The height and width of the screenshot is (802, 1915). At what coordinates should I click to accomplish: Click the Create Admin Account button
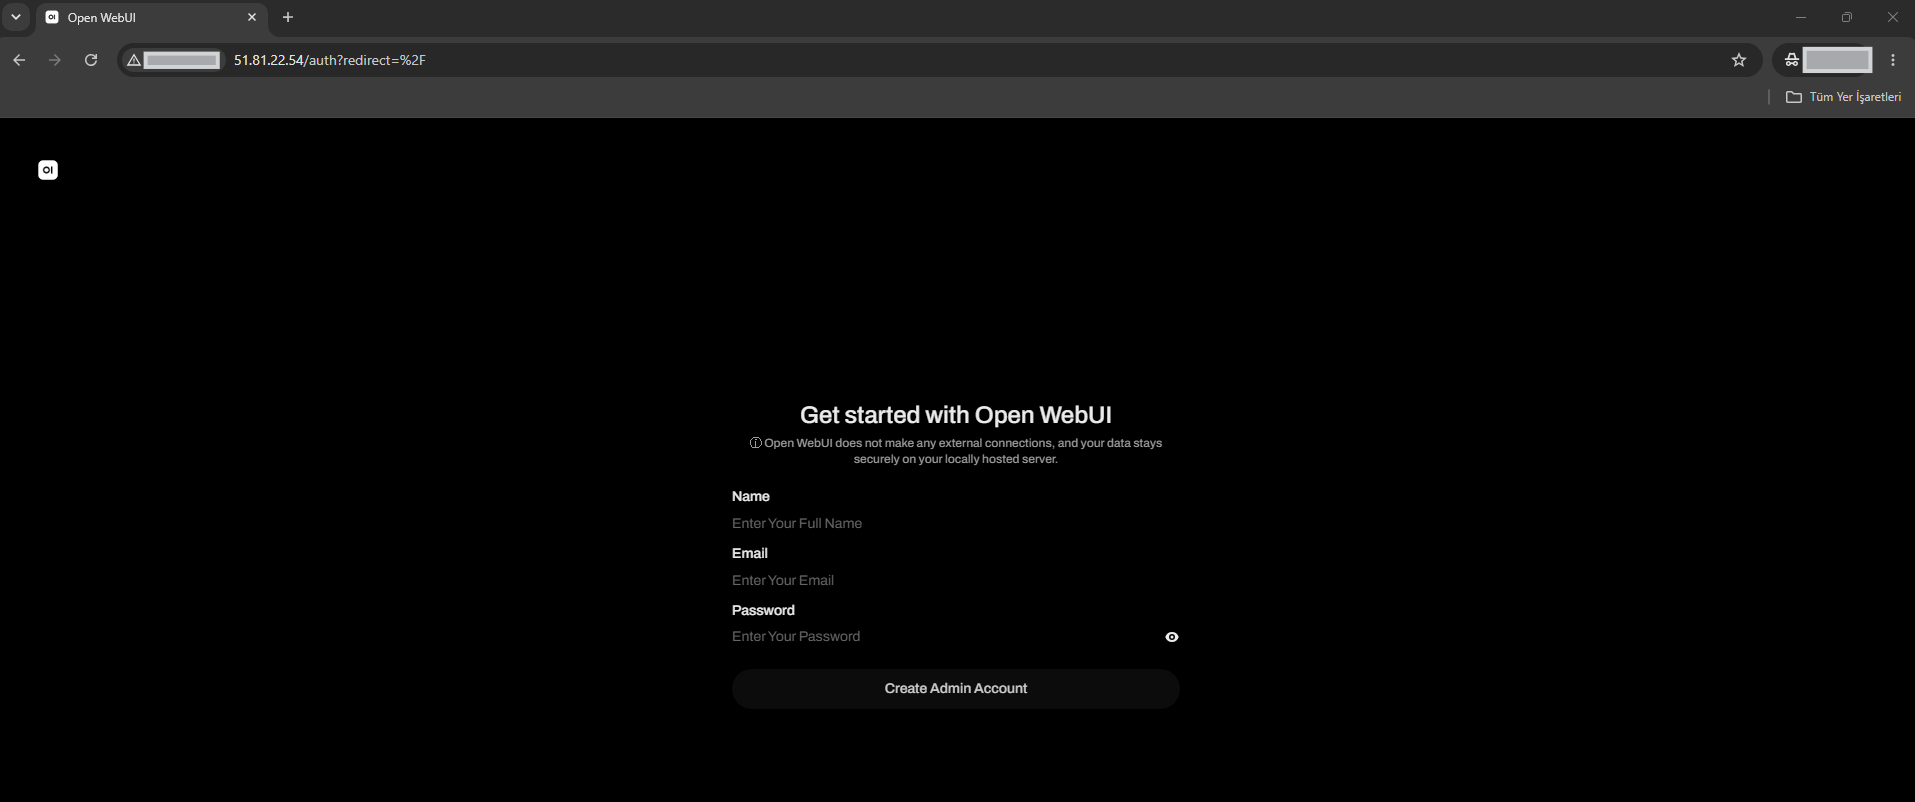click(955, 689)
